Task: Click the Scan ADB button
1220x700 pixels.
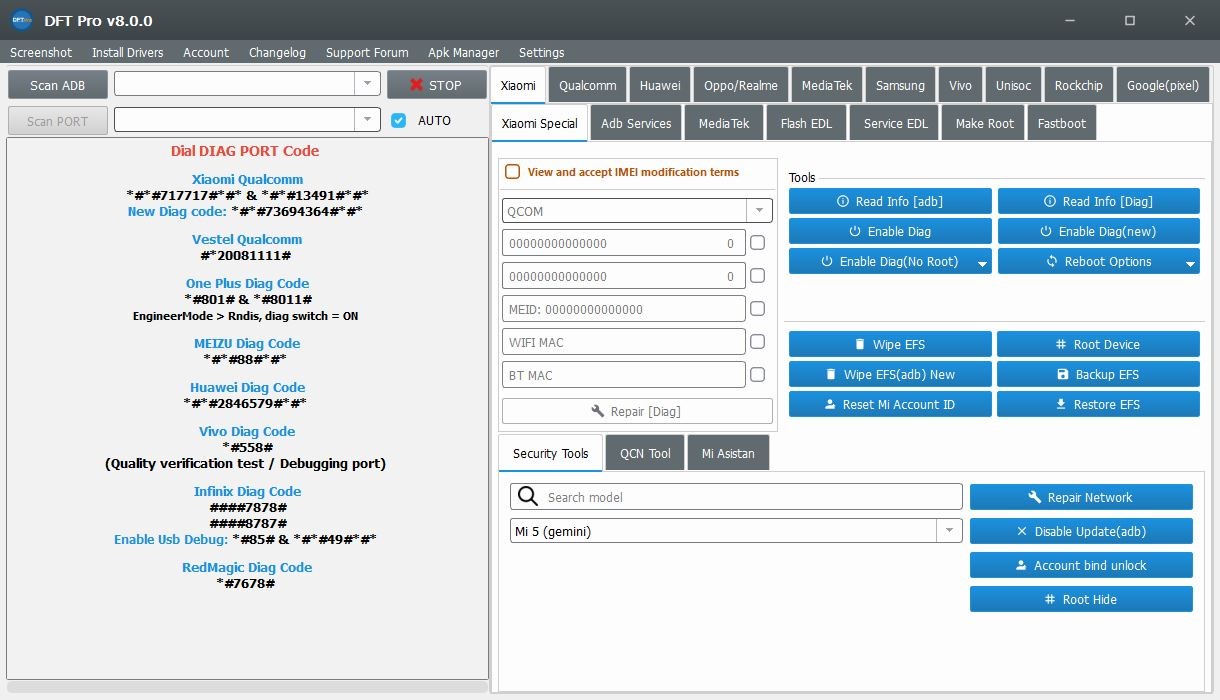Action: tap(58, 85)
